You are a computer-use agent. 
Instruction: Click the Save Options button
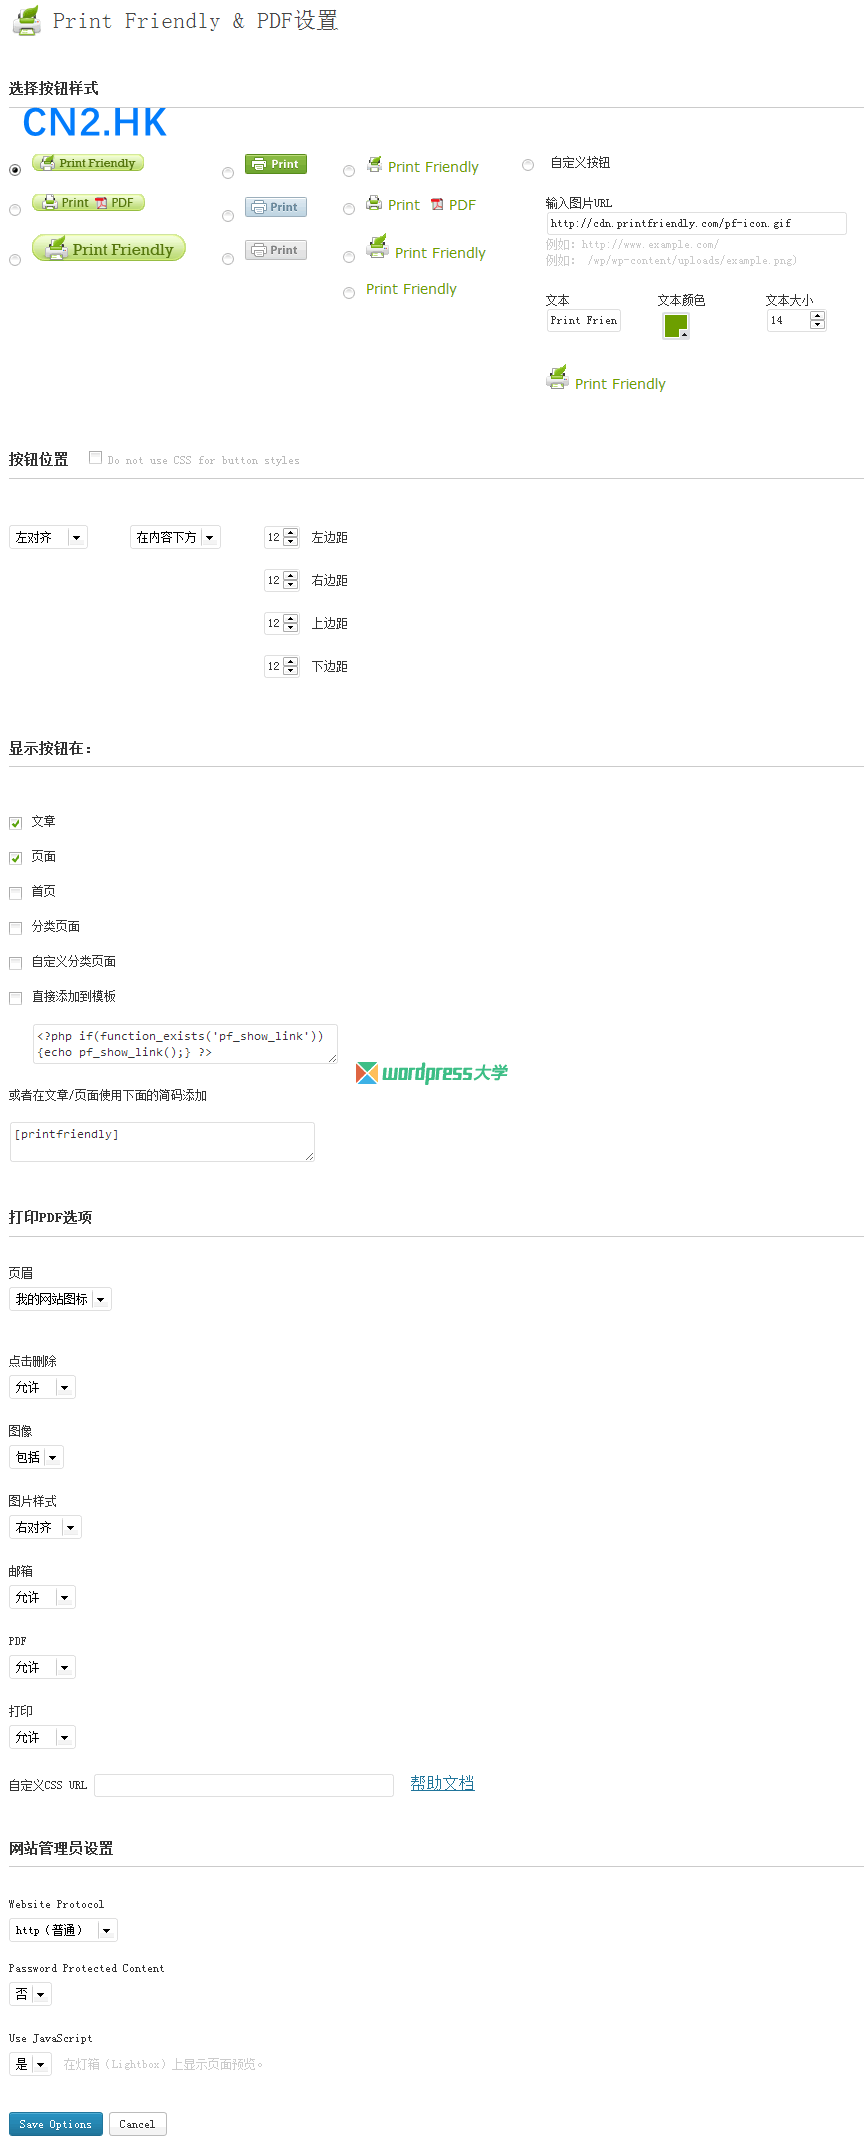pyautogui.click(x=55, y=2123)
